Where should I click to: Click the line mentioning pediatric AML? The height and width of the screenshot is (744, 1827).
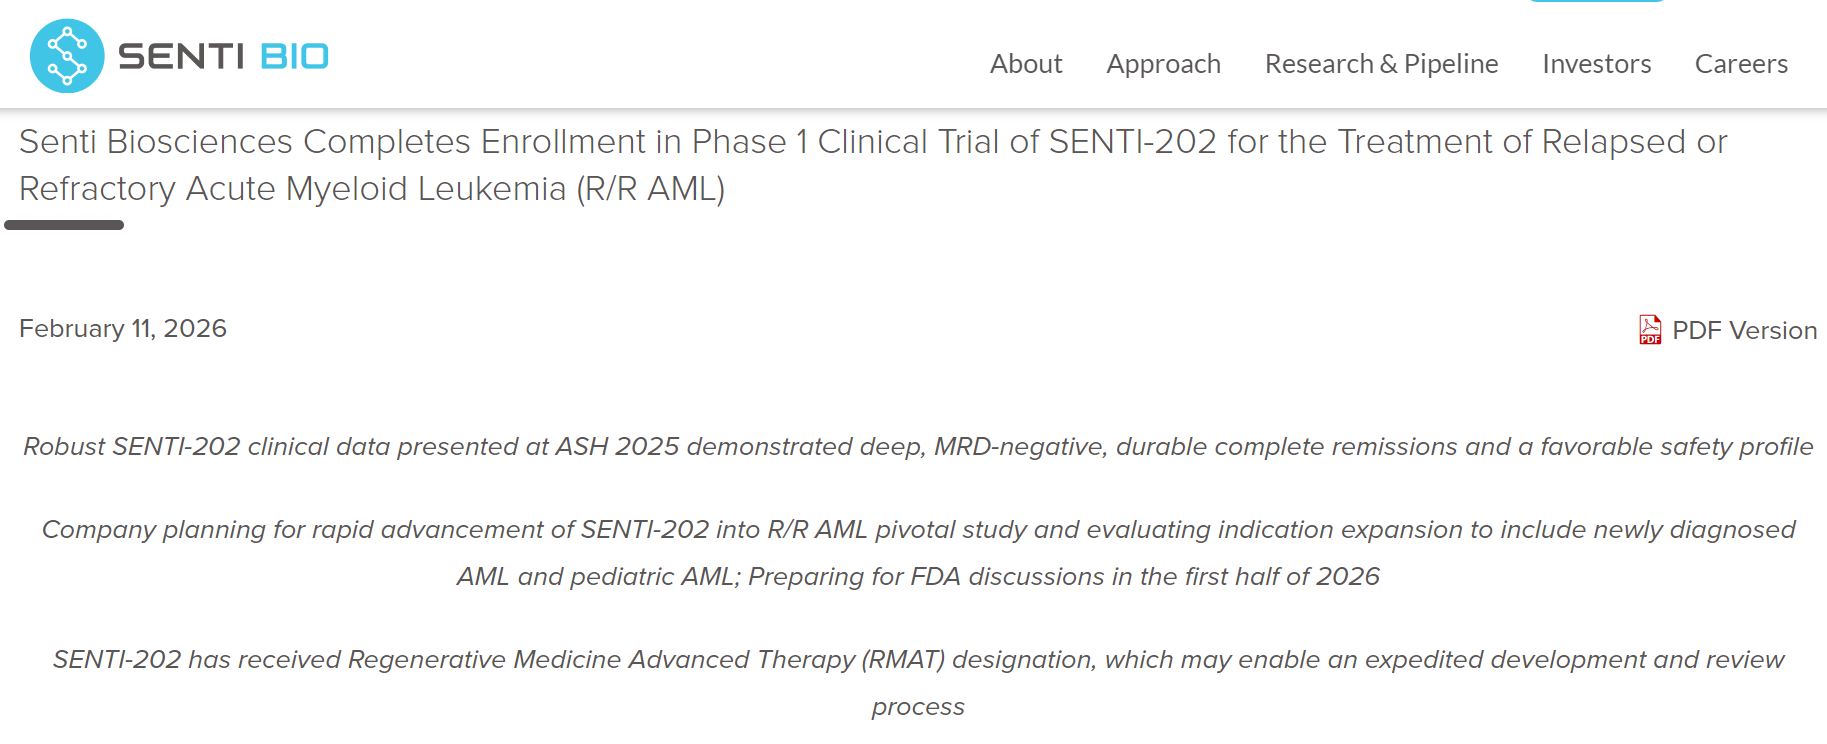tap(918, 577)
